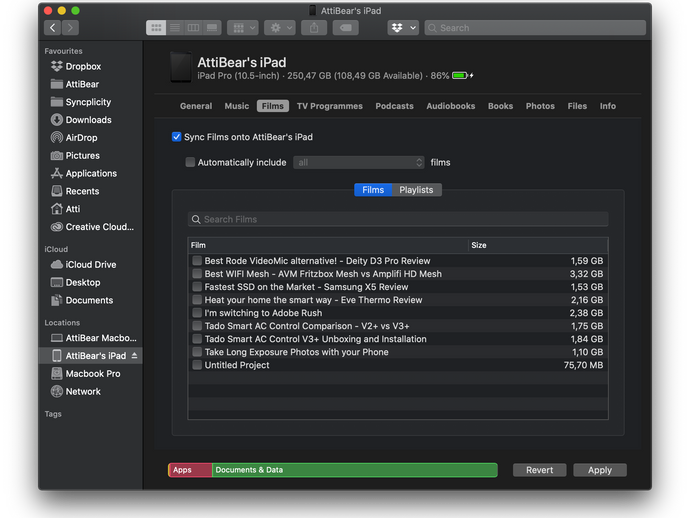
Task: Click the Finder Search field
Action: 535,28
